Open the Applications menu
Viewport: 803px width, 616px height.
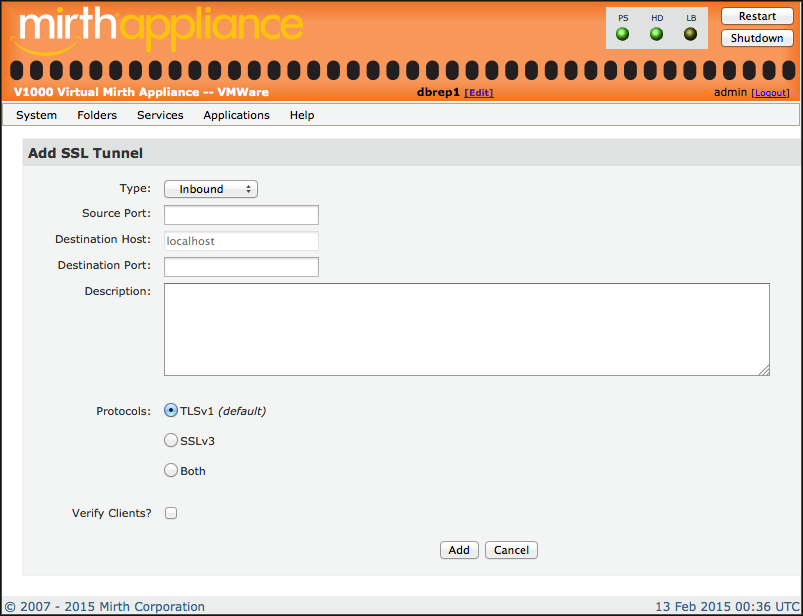coord(236,115)
